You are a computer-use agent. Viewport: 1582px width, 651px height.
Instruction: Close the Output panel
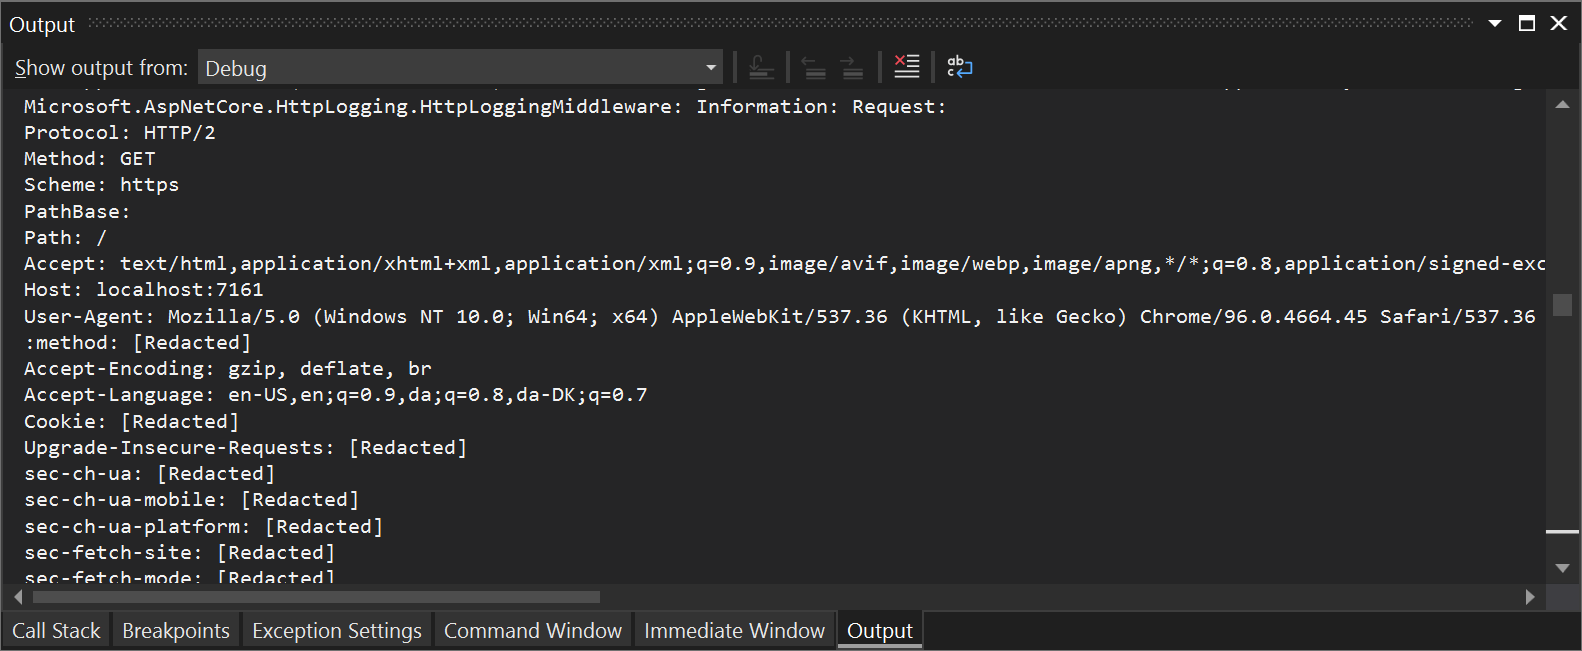pyautogui.click(x=1559, y=23)
